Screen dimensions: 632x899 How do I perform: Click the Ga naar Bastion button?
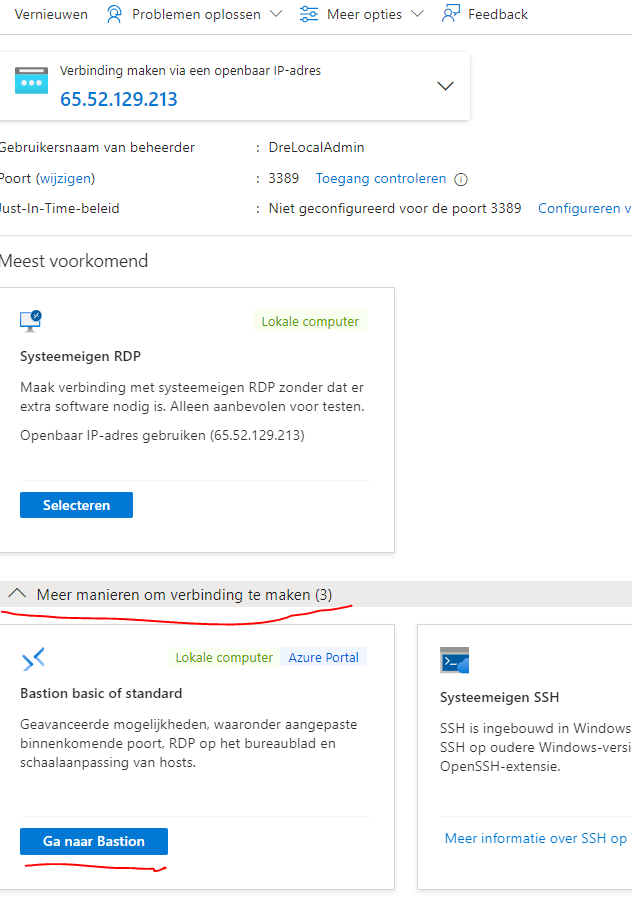click(x=94, y=841)
